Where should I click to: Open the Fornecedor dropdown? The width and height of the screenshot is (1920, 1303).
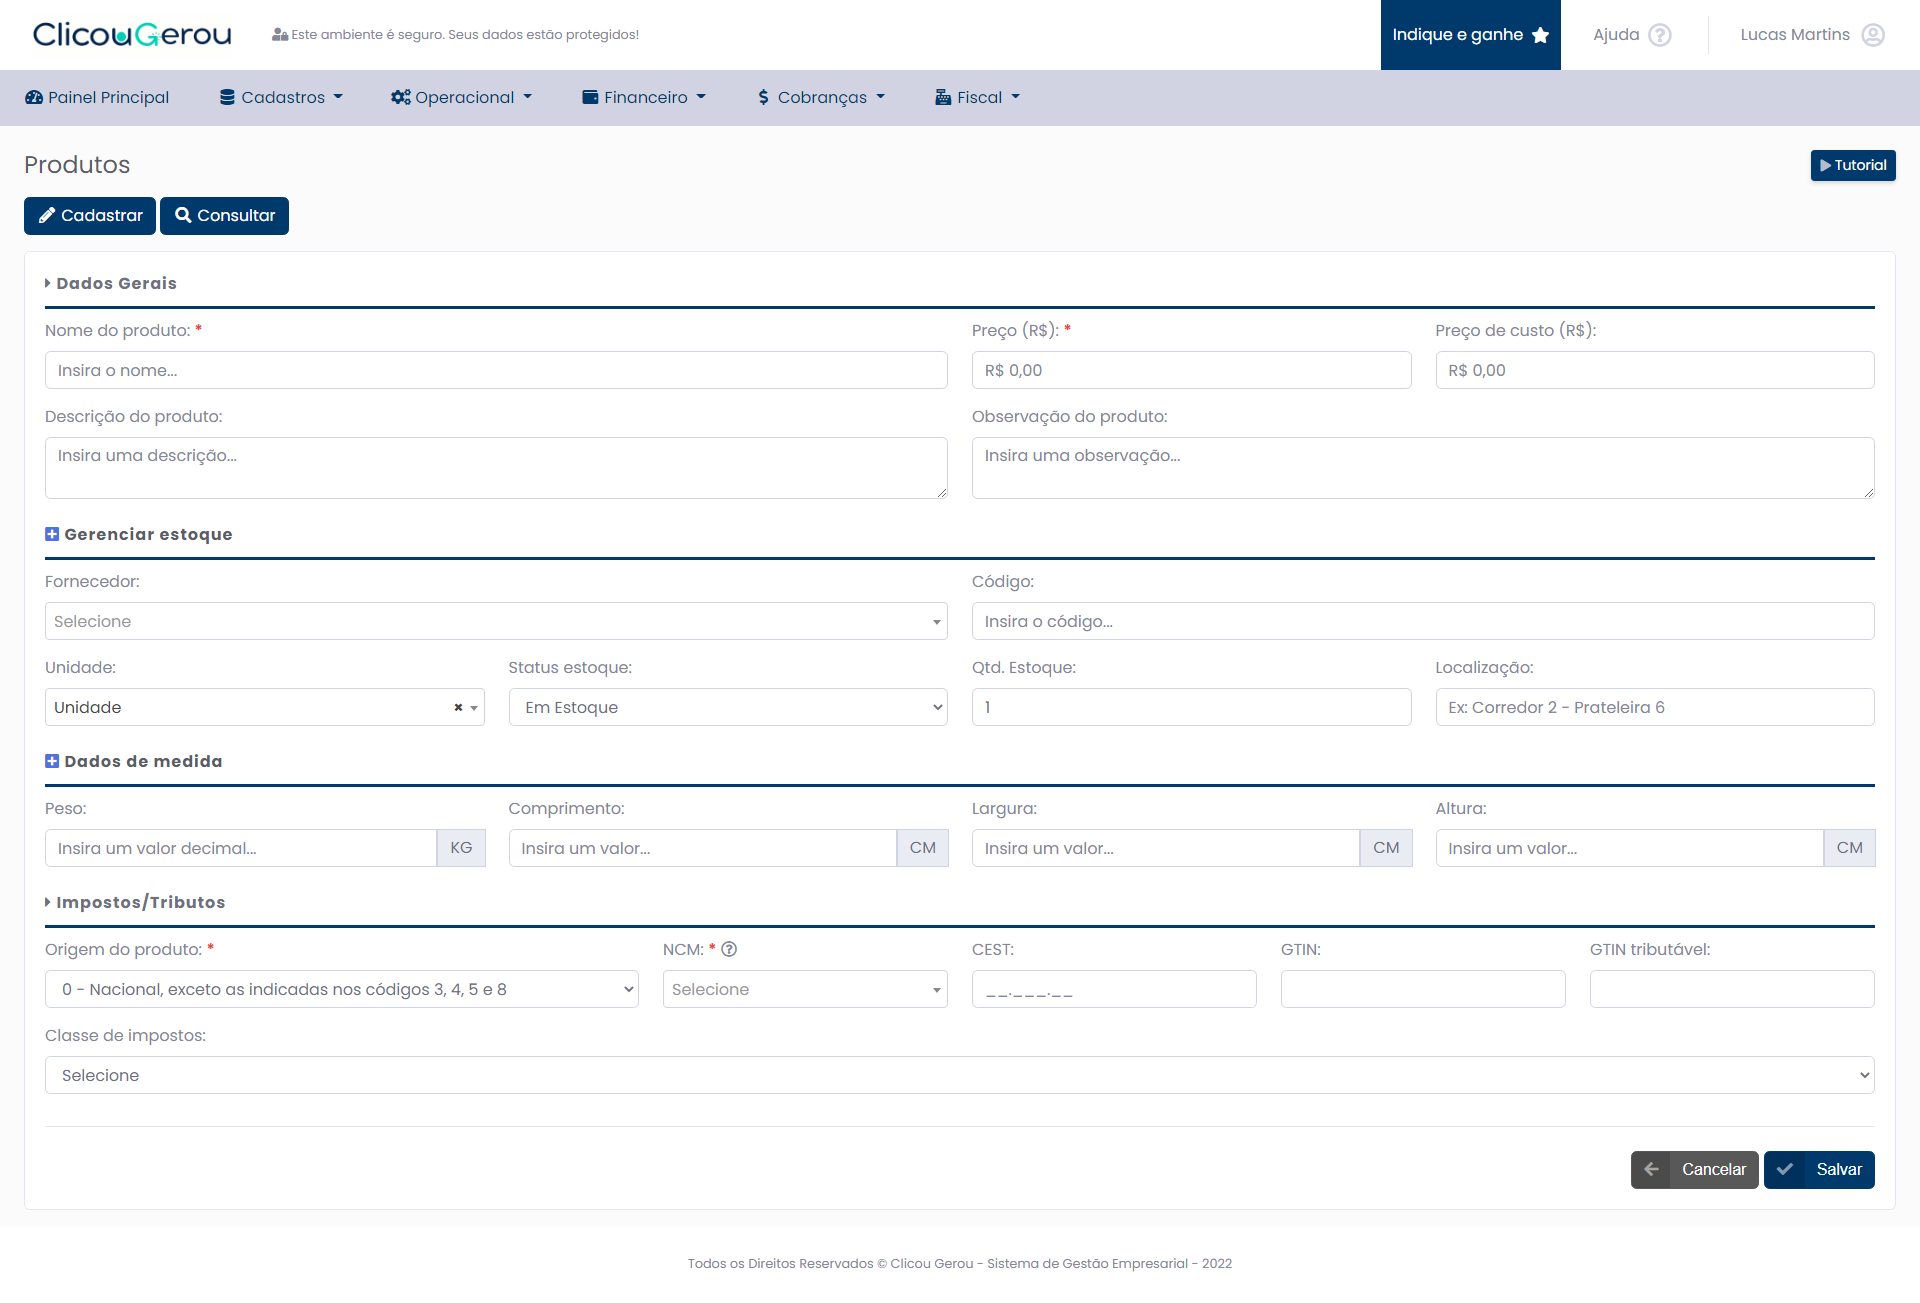click(496, 621)
